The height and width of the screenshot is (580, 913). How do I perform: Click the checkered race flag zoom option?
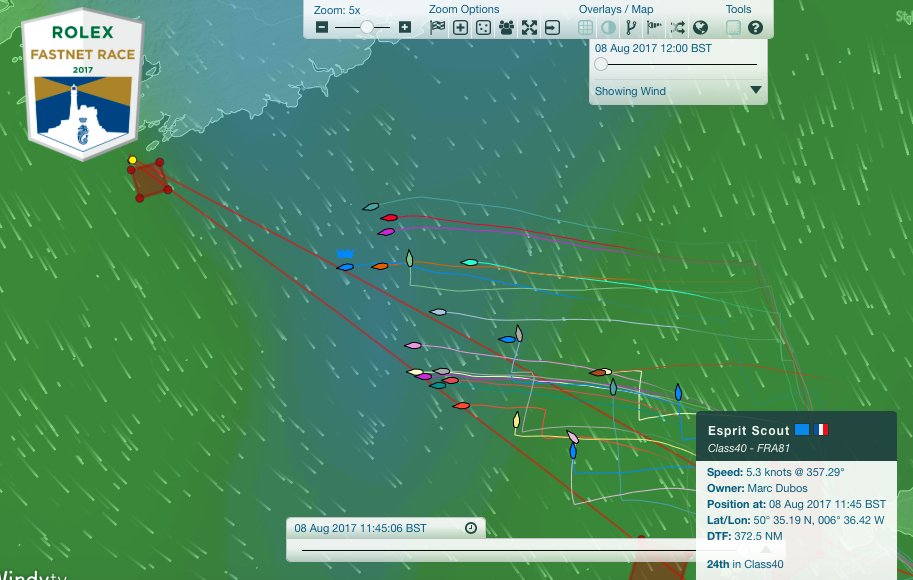pos(437,27)
